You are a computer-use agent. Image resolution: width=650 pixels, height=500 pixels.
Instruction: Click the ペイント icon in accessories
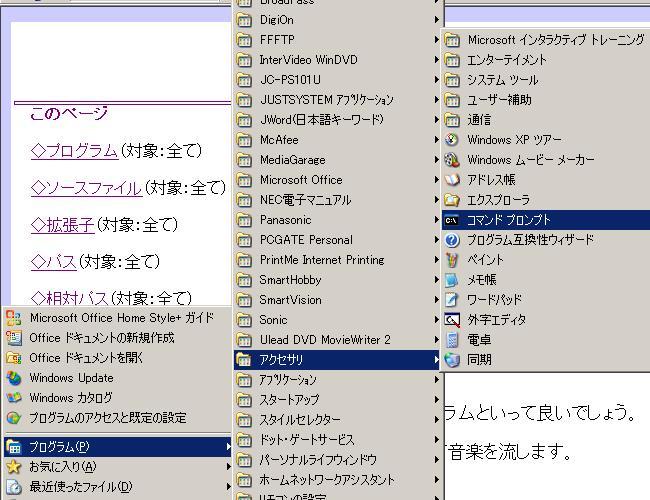click(452, 260)
